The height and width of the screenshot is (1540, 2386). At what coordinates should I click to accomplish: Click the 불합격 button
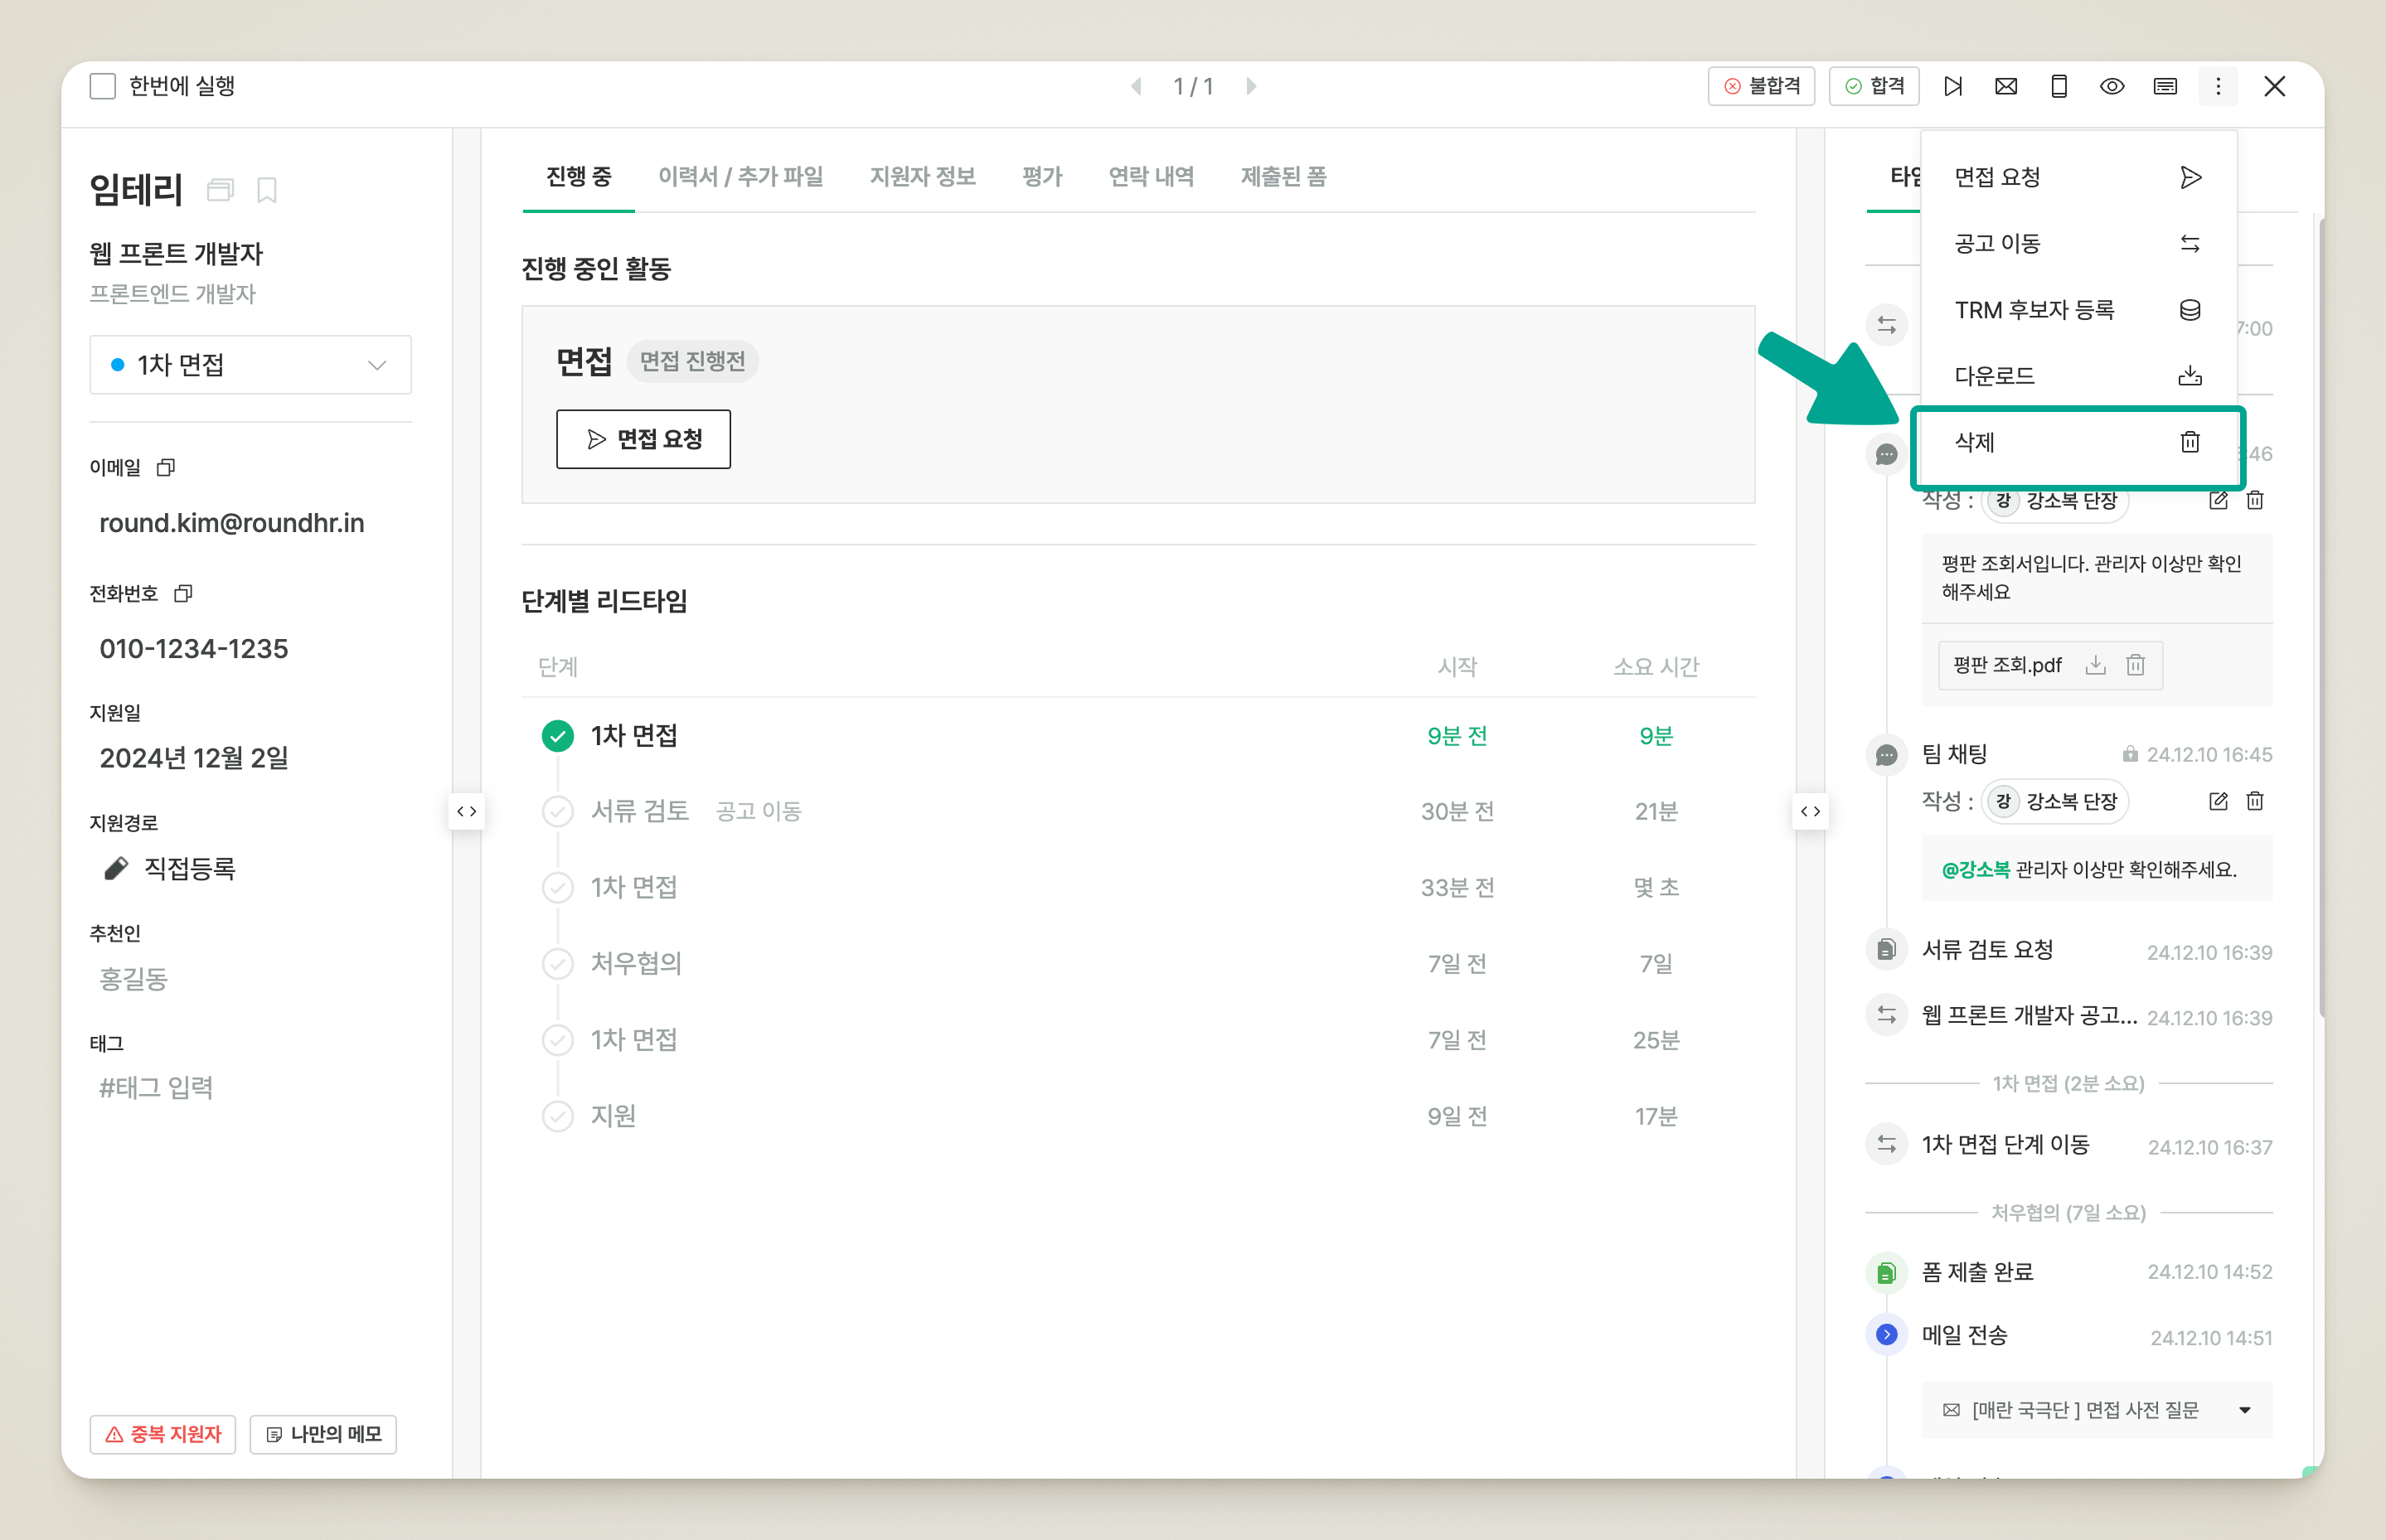pyautogui.click(x=1760, y=87)
